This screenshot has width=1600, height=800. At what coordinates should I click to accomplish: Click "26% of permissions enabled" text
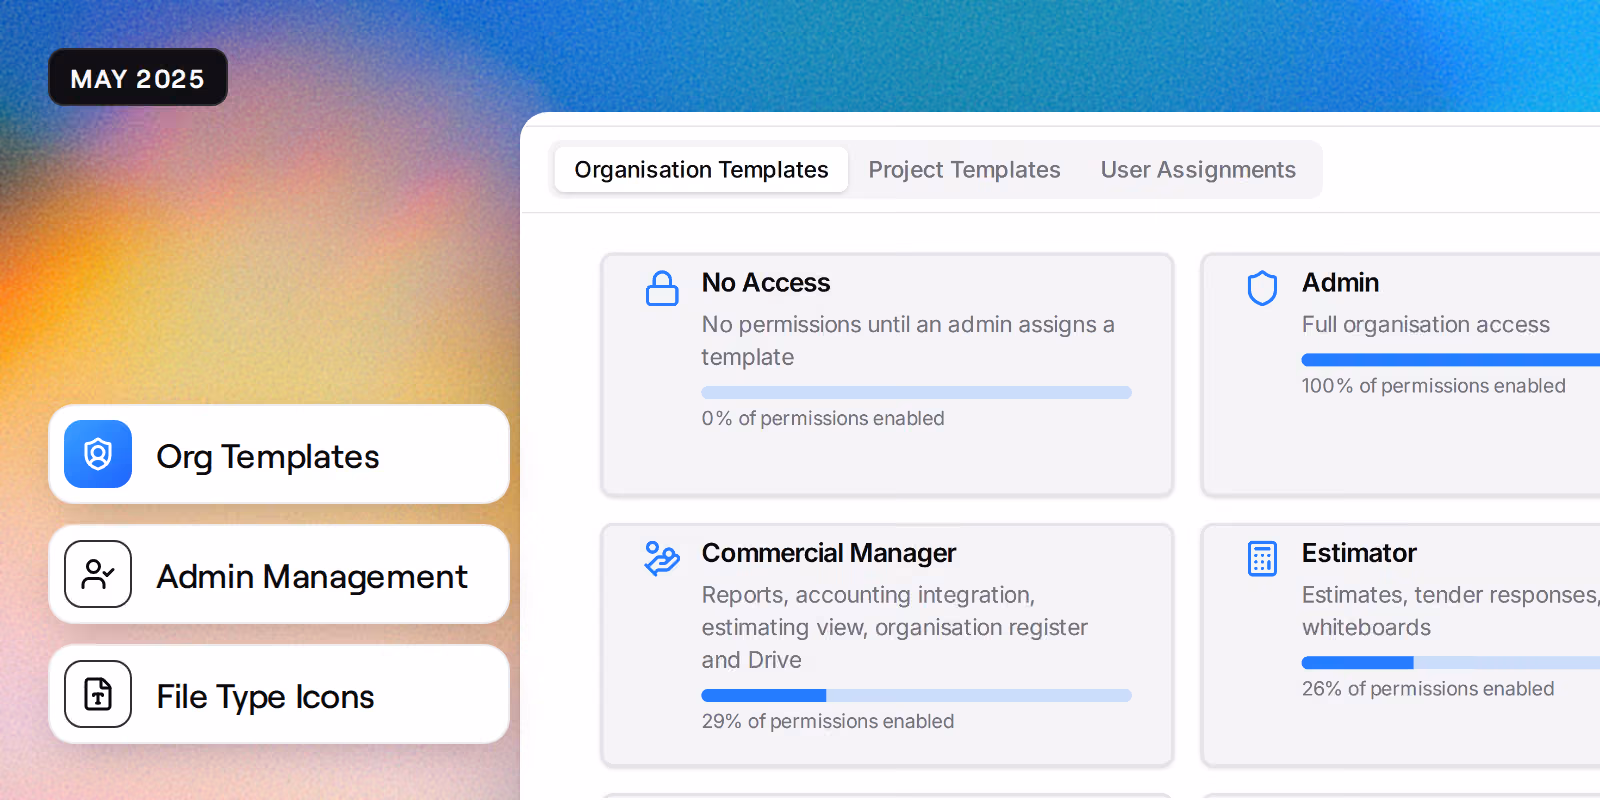coord(1428,689)
